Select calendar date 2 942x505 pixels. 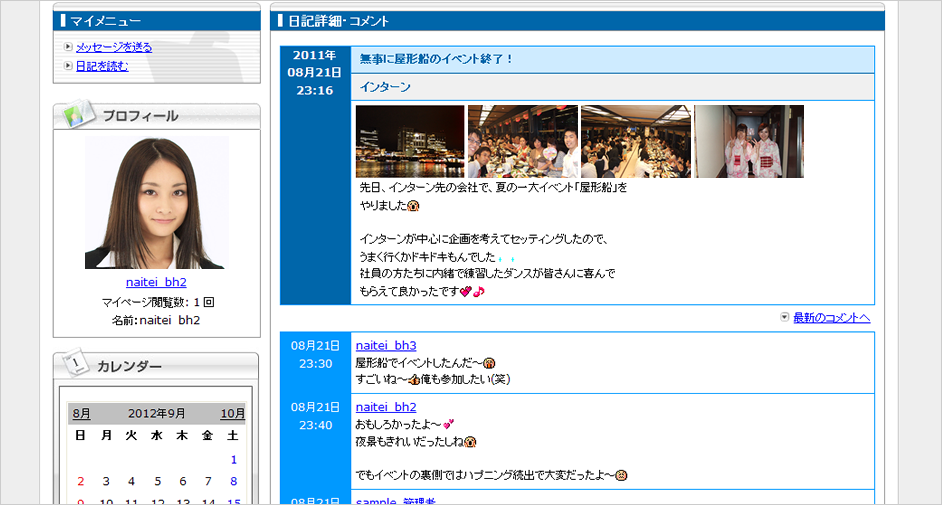pyautogui.click(x=81, y=482)
